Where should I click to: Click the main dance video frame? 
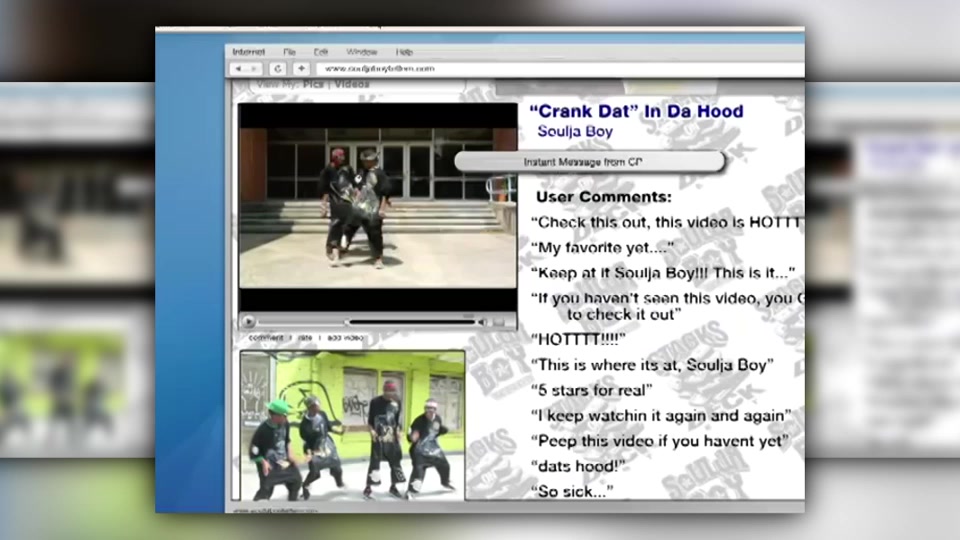pyautogui.click(x=378, y=208)
